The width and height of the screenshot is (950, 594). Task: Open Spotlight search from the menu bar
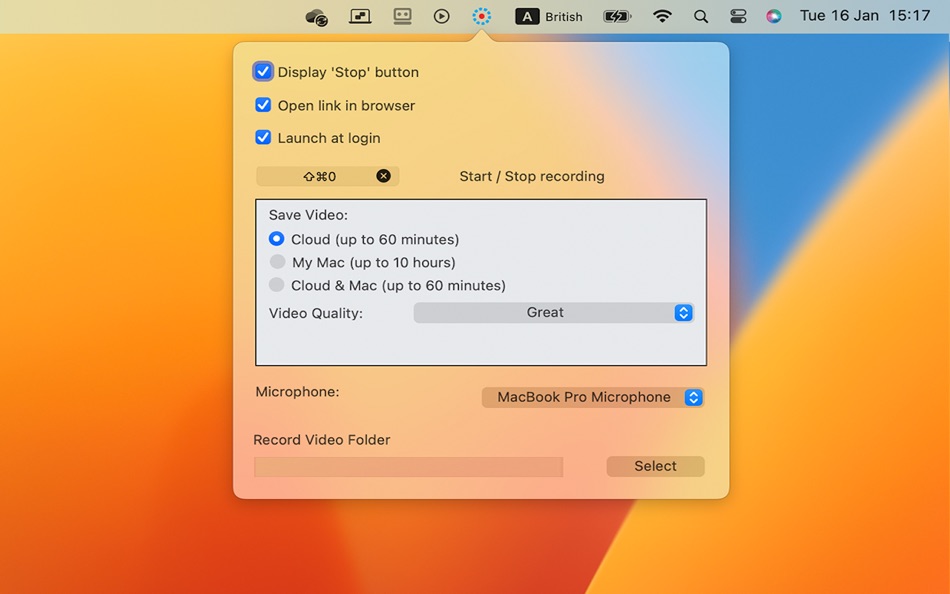[x=700, y=16]
